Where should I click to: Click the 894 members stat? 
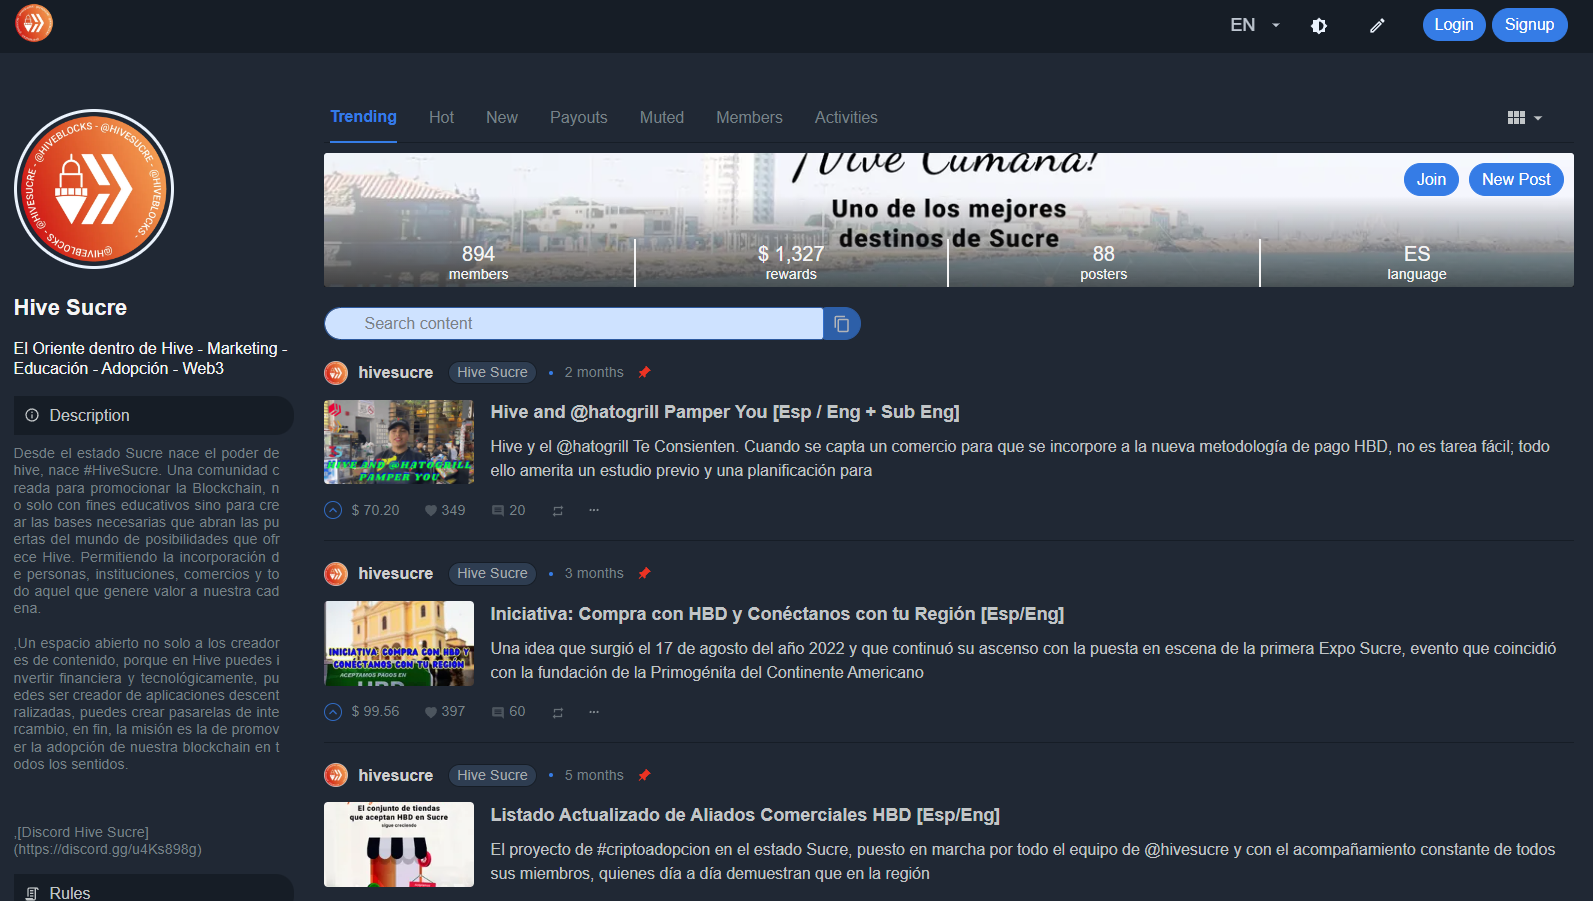click(x=478, y=262)
